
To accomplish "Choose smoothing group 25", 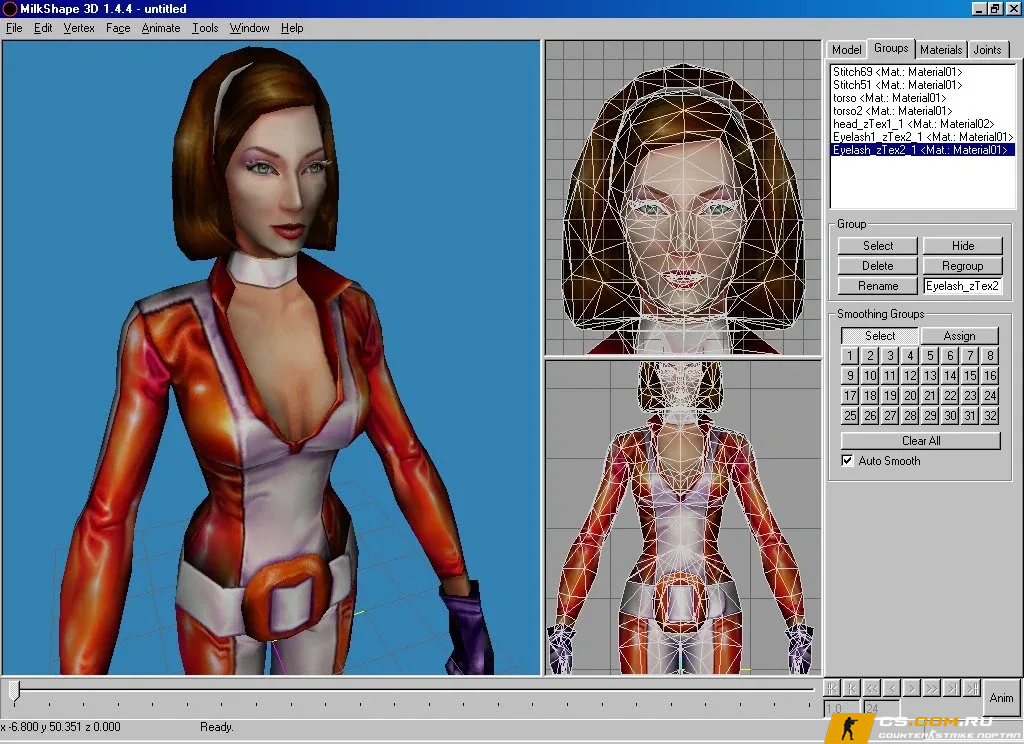I will tap(850, 416).
